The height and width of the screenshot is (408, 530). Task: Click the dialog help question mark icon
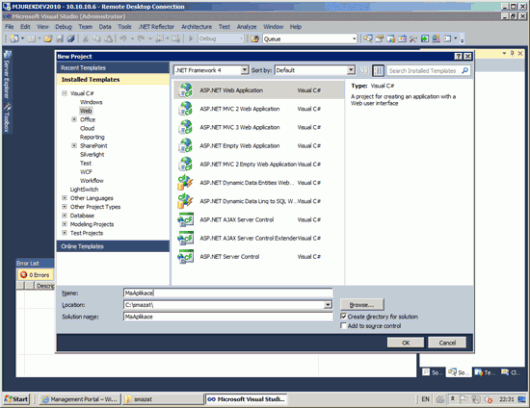458,56
